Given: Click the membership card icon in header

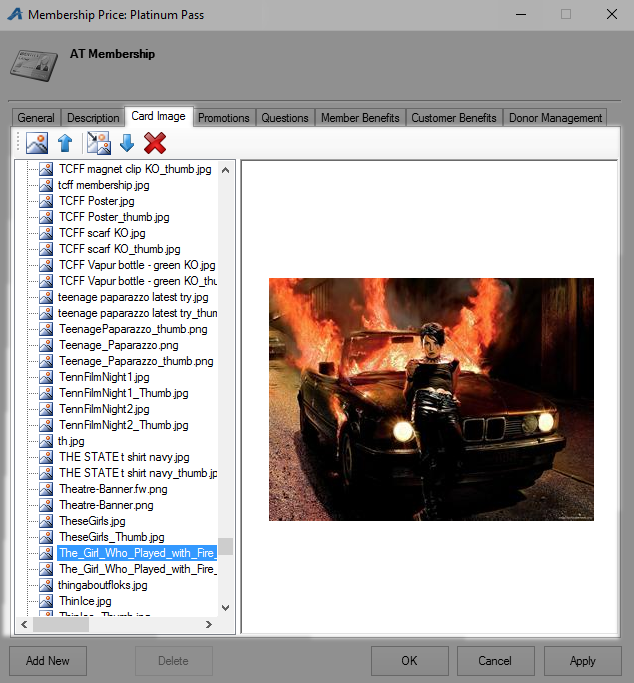Looking at the screenshot, I should tap(34, 65).
